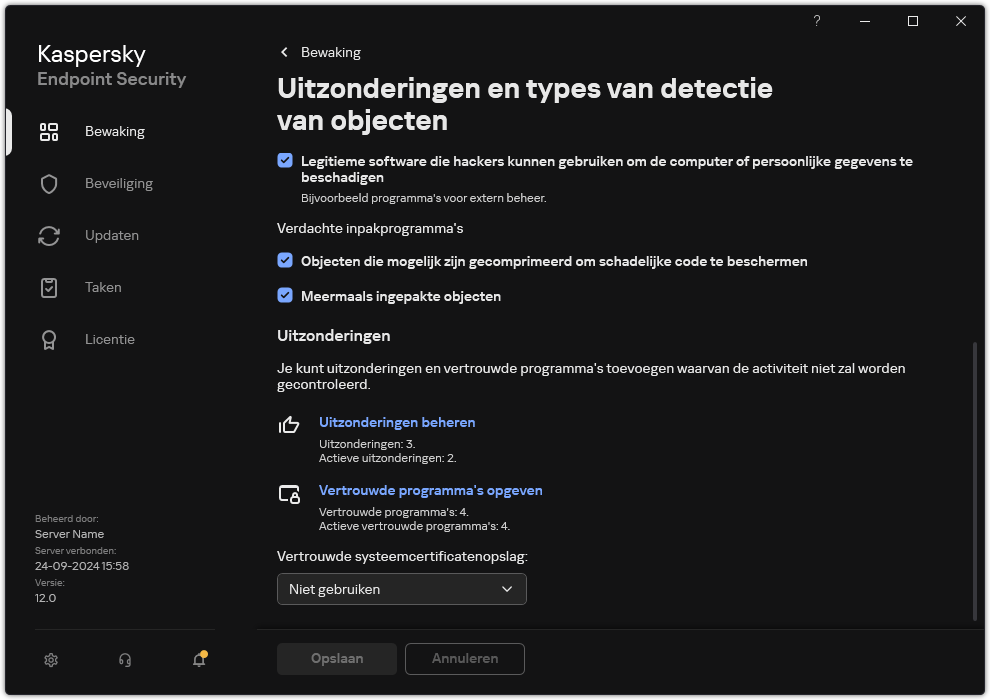Select the Bewaking grid icon in sidebar

49,131
